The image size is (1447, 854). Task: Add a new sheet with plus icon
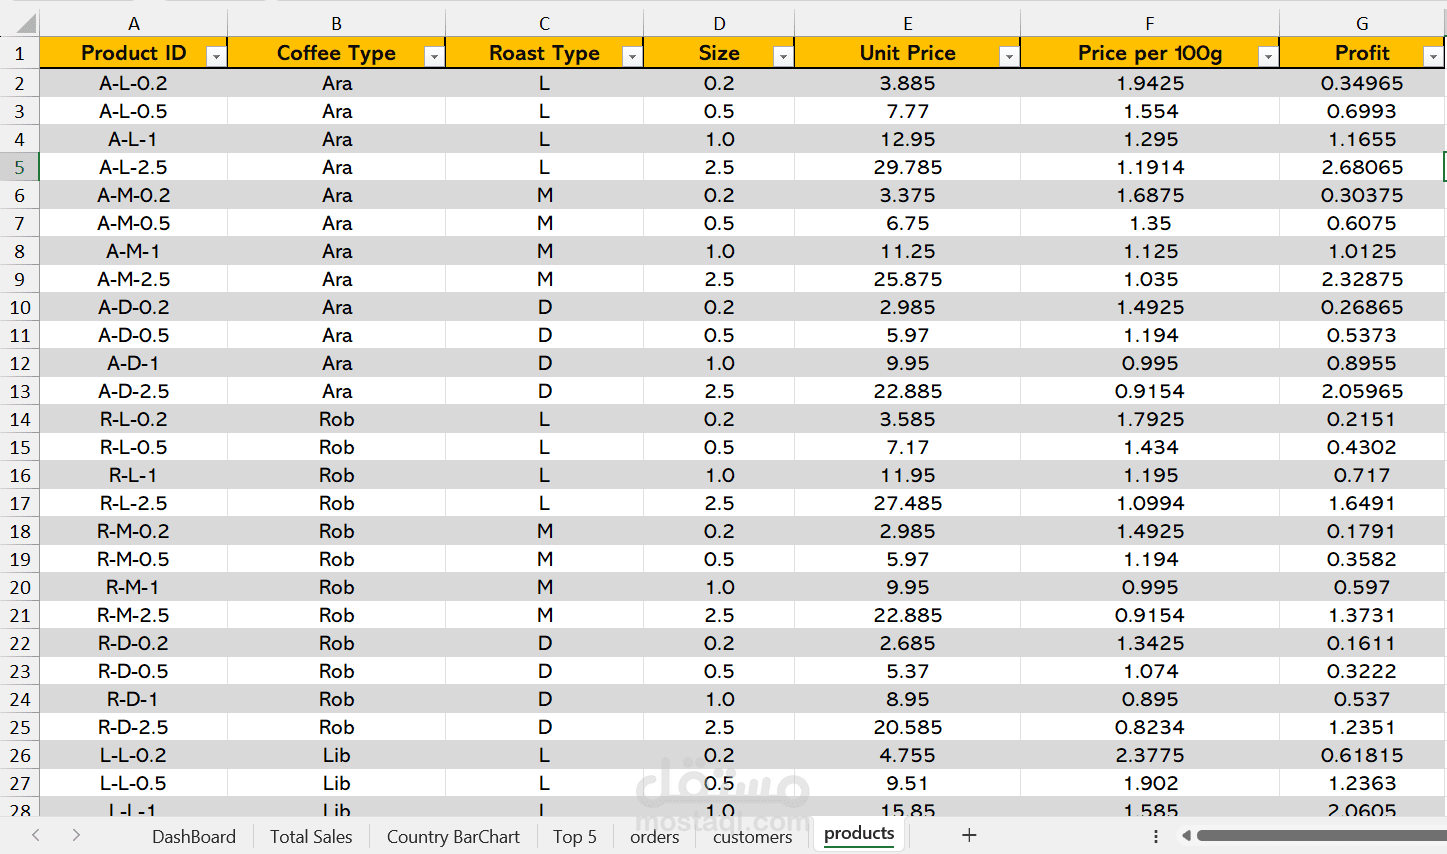[x=968, y=835]
